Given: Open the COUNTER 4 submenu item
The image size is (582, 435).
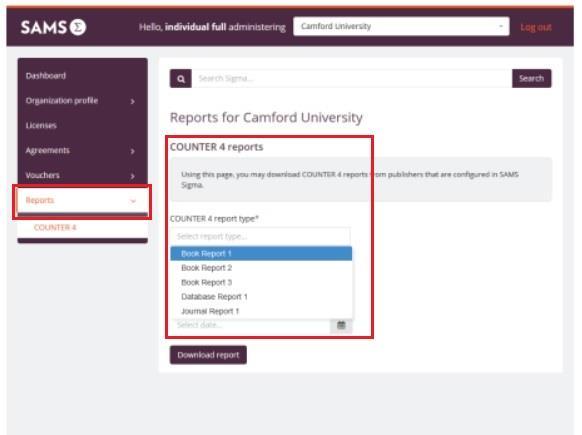Looking at the screenshot, I should click(x=55, y=228).
